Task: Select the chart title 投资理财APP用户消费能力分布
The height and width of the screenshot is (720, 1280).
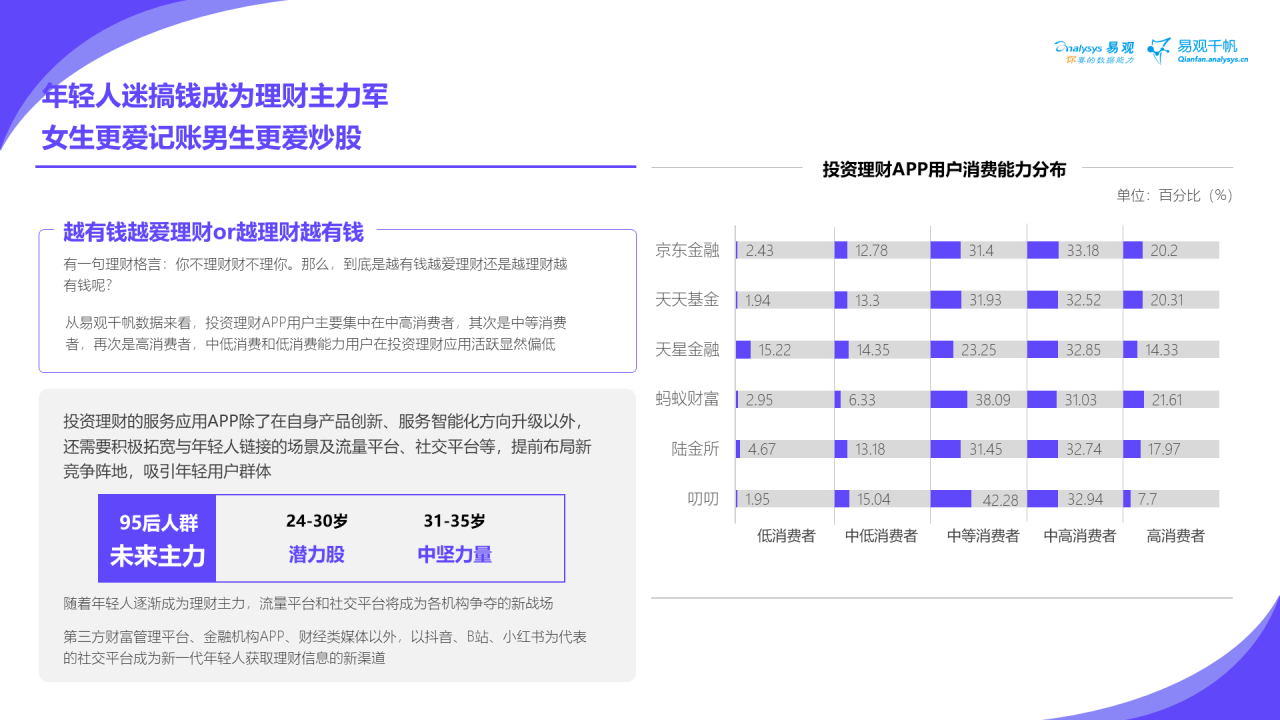Action: pos(944,169)
